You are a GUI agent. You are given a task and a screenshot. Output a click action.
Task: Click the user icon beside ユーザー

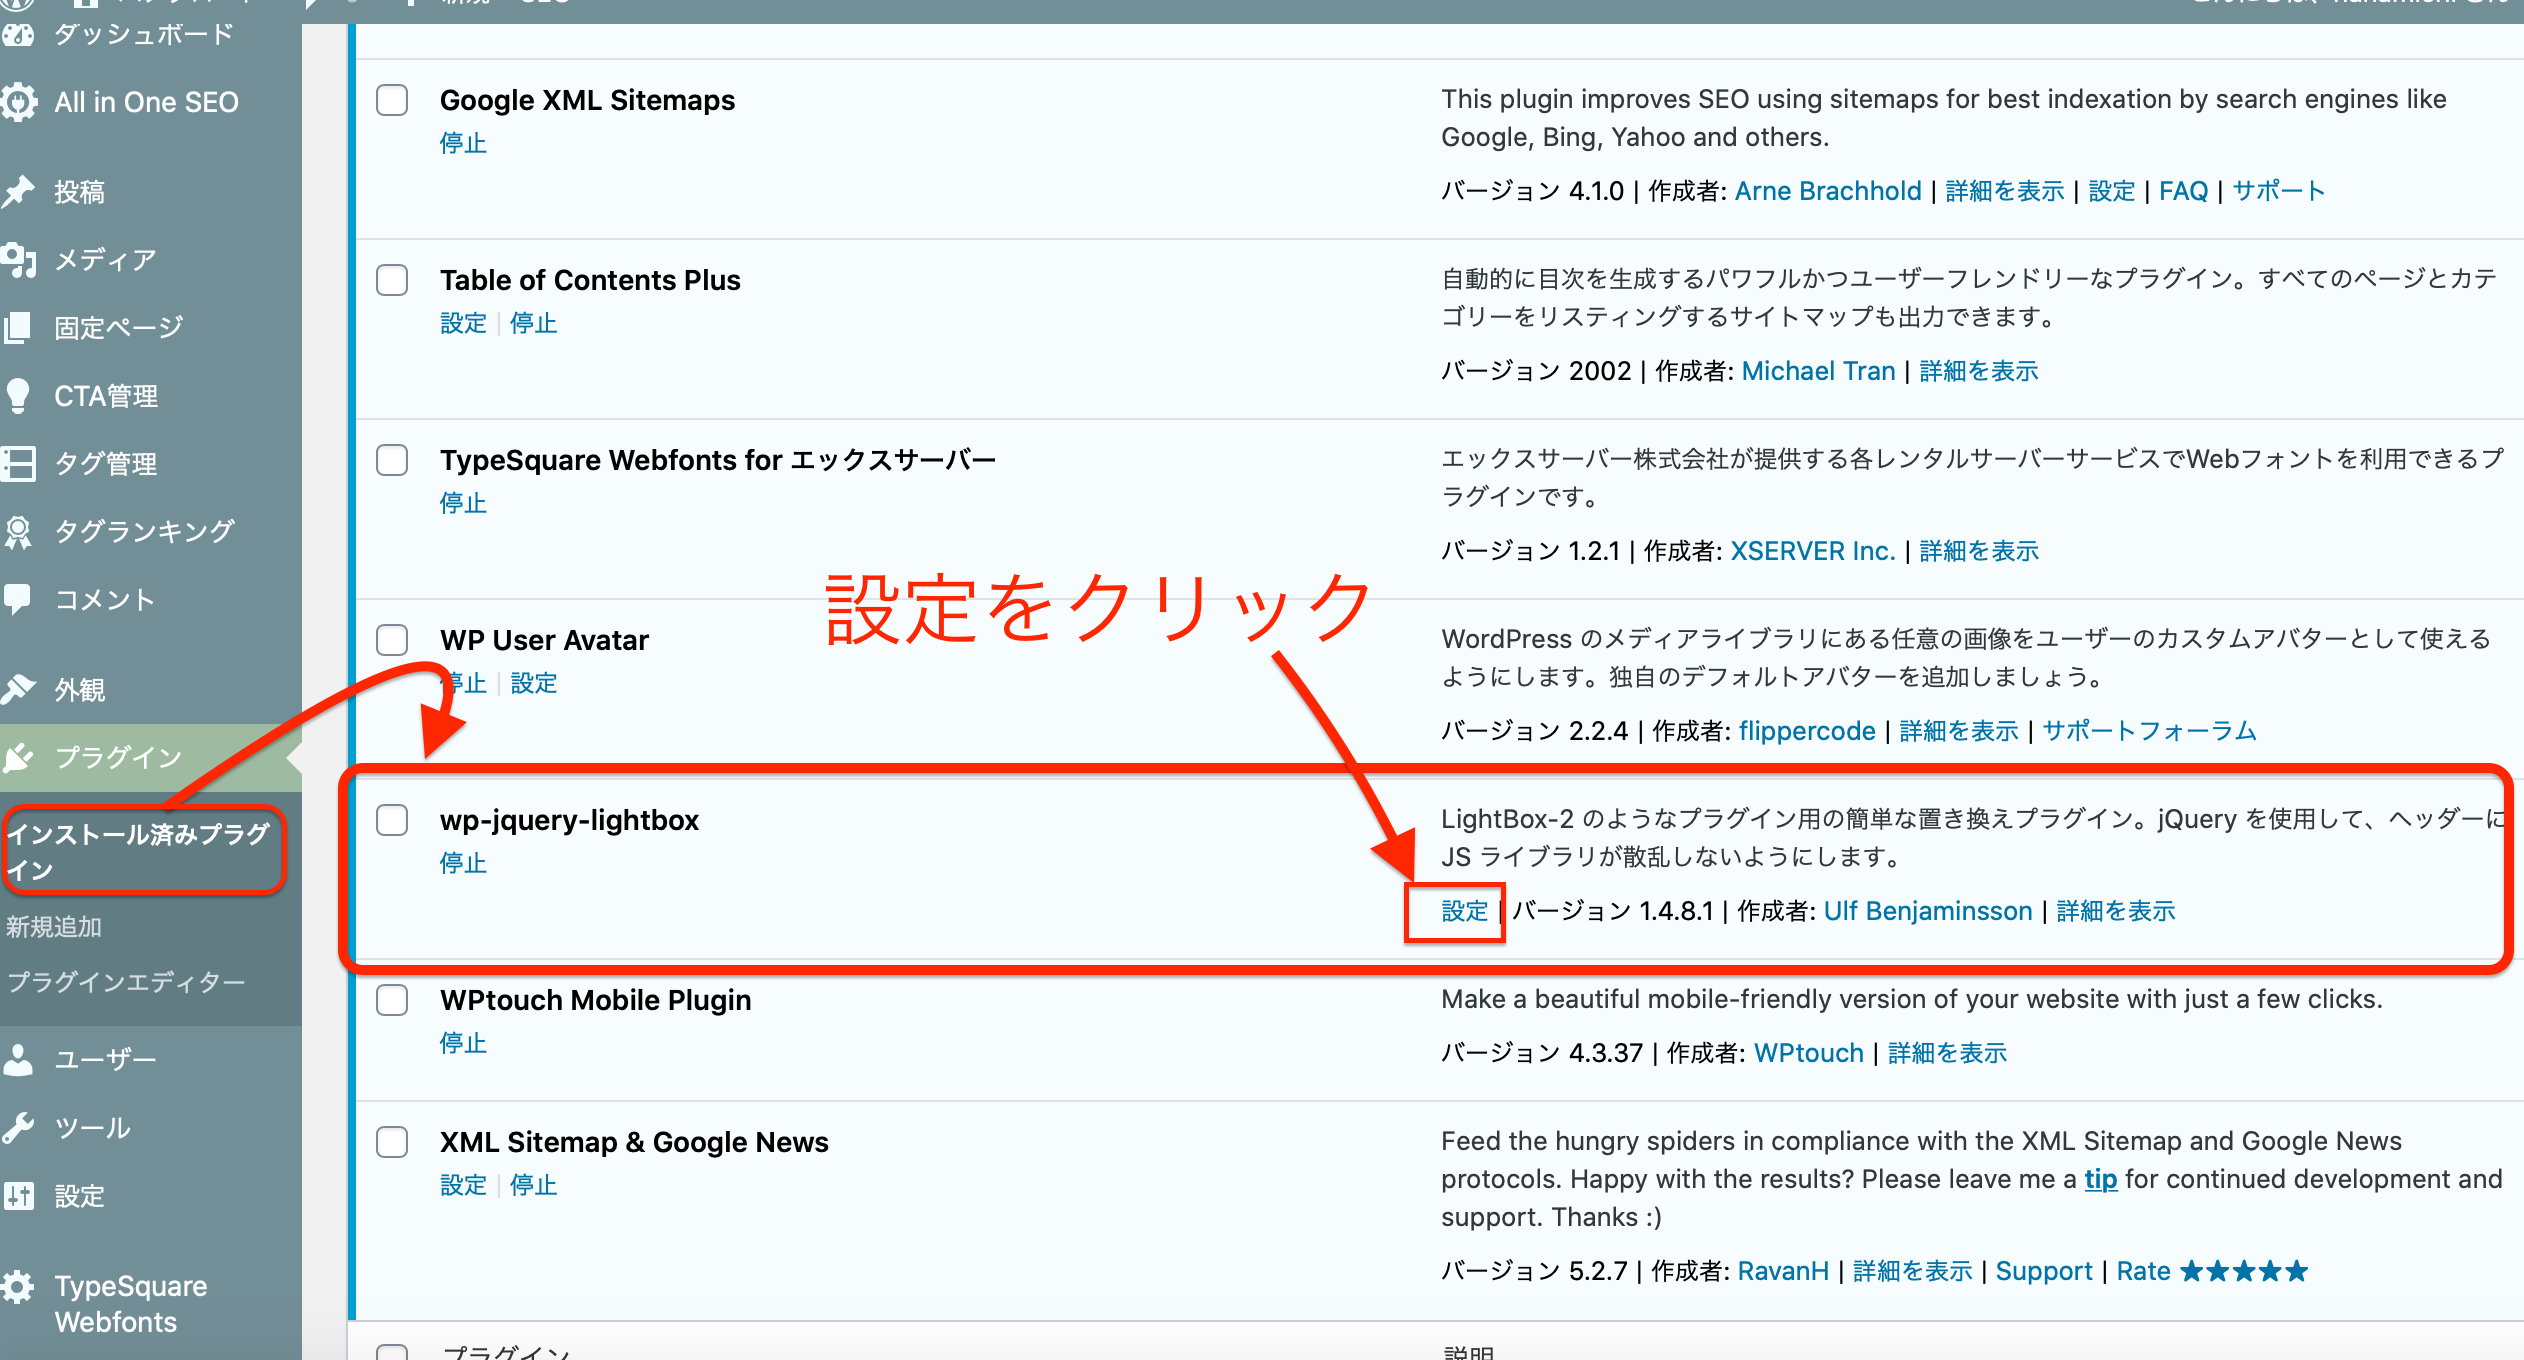click(x=18, y=1059)
